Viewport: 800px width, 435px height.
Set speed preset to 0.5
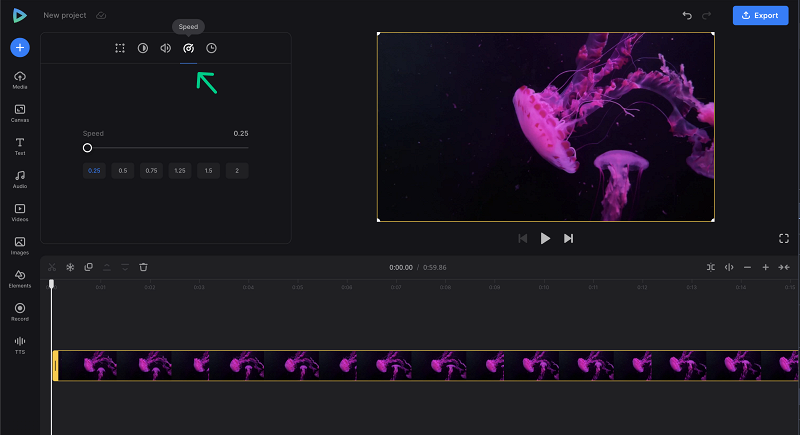click(x=123, y=171)
